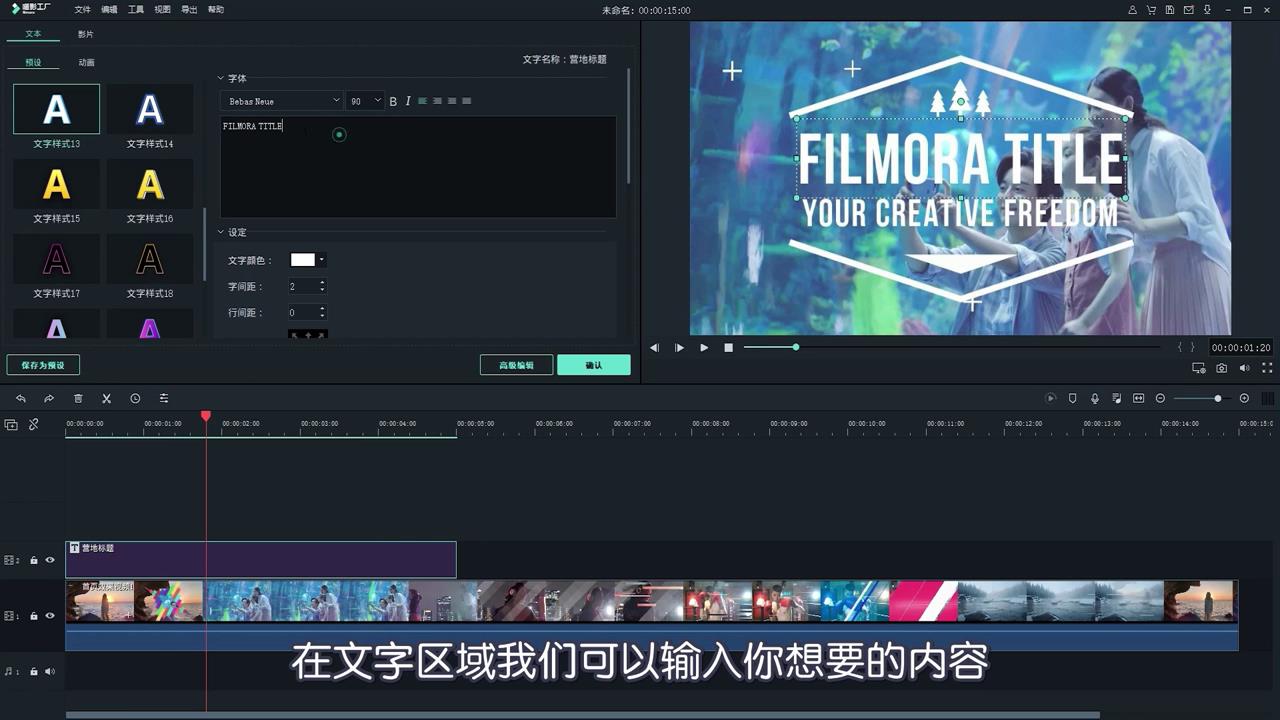This screenshot has width=1280, height=720.
Task: Click the preview playback progress slider
Action: click(796, 347)
